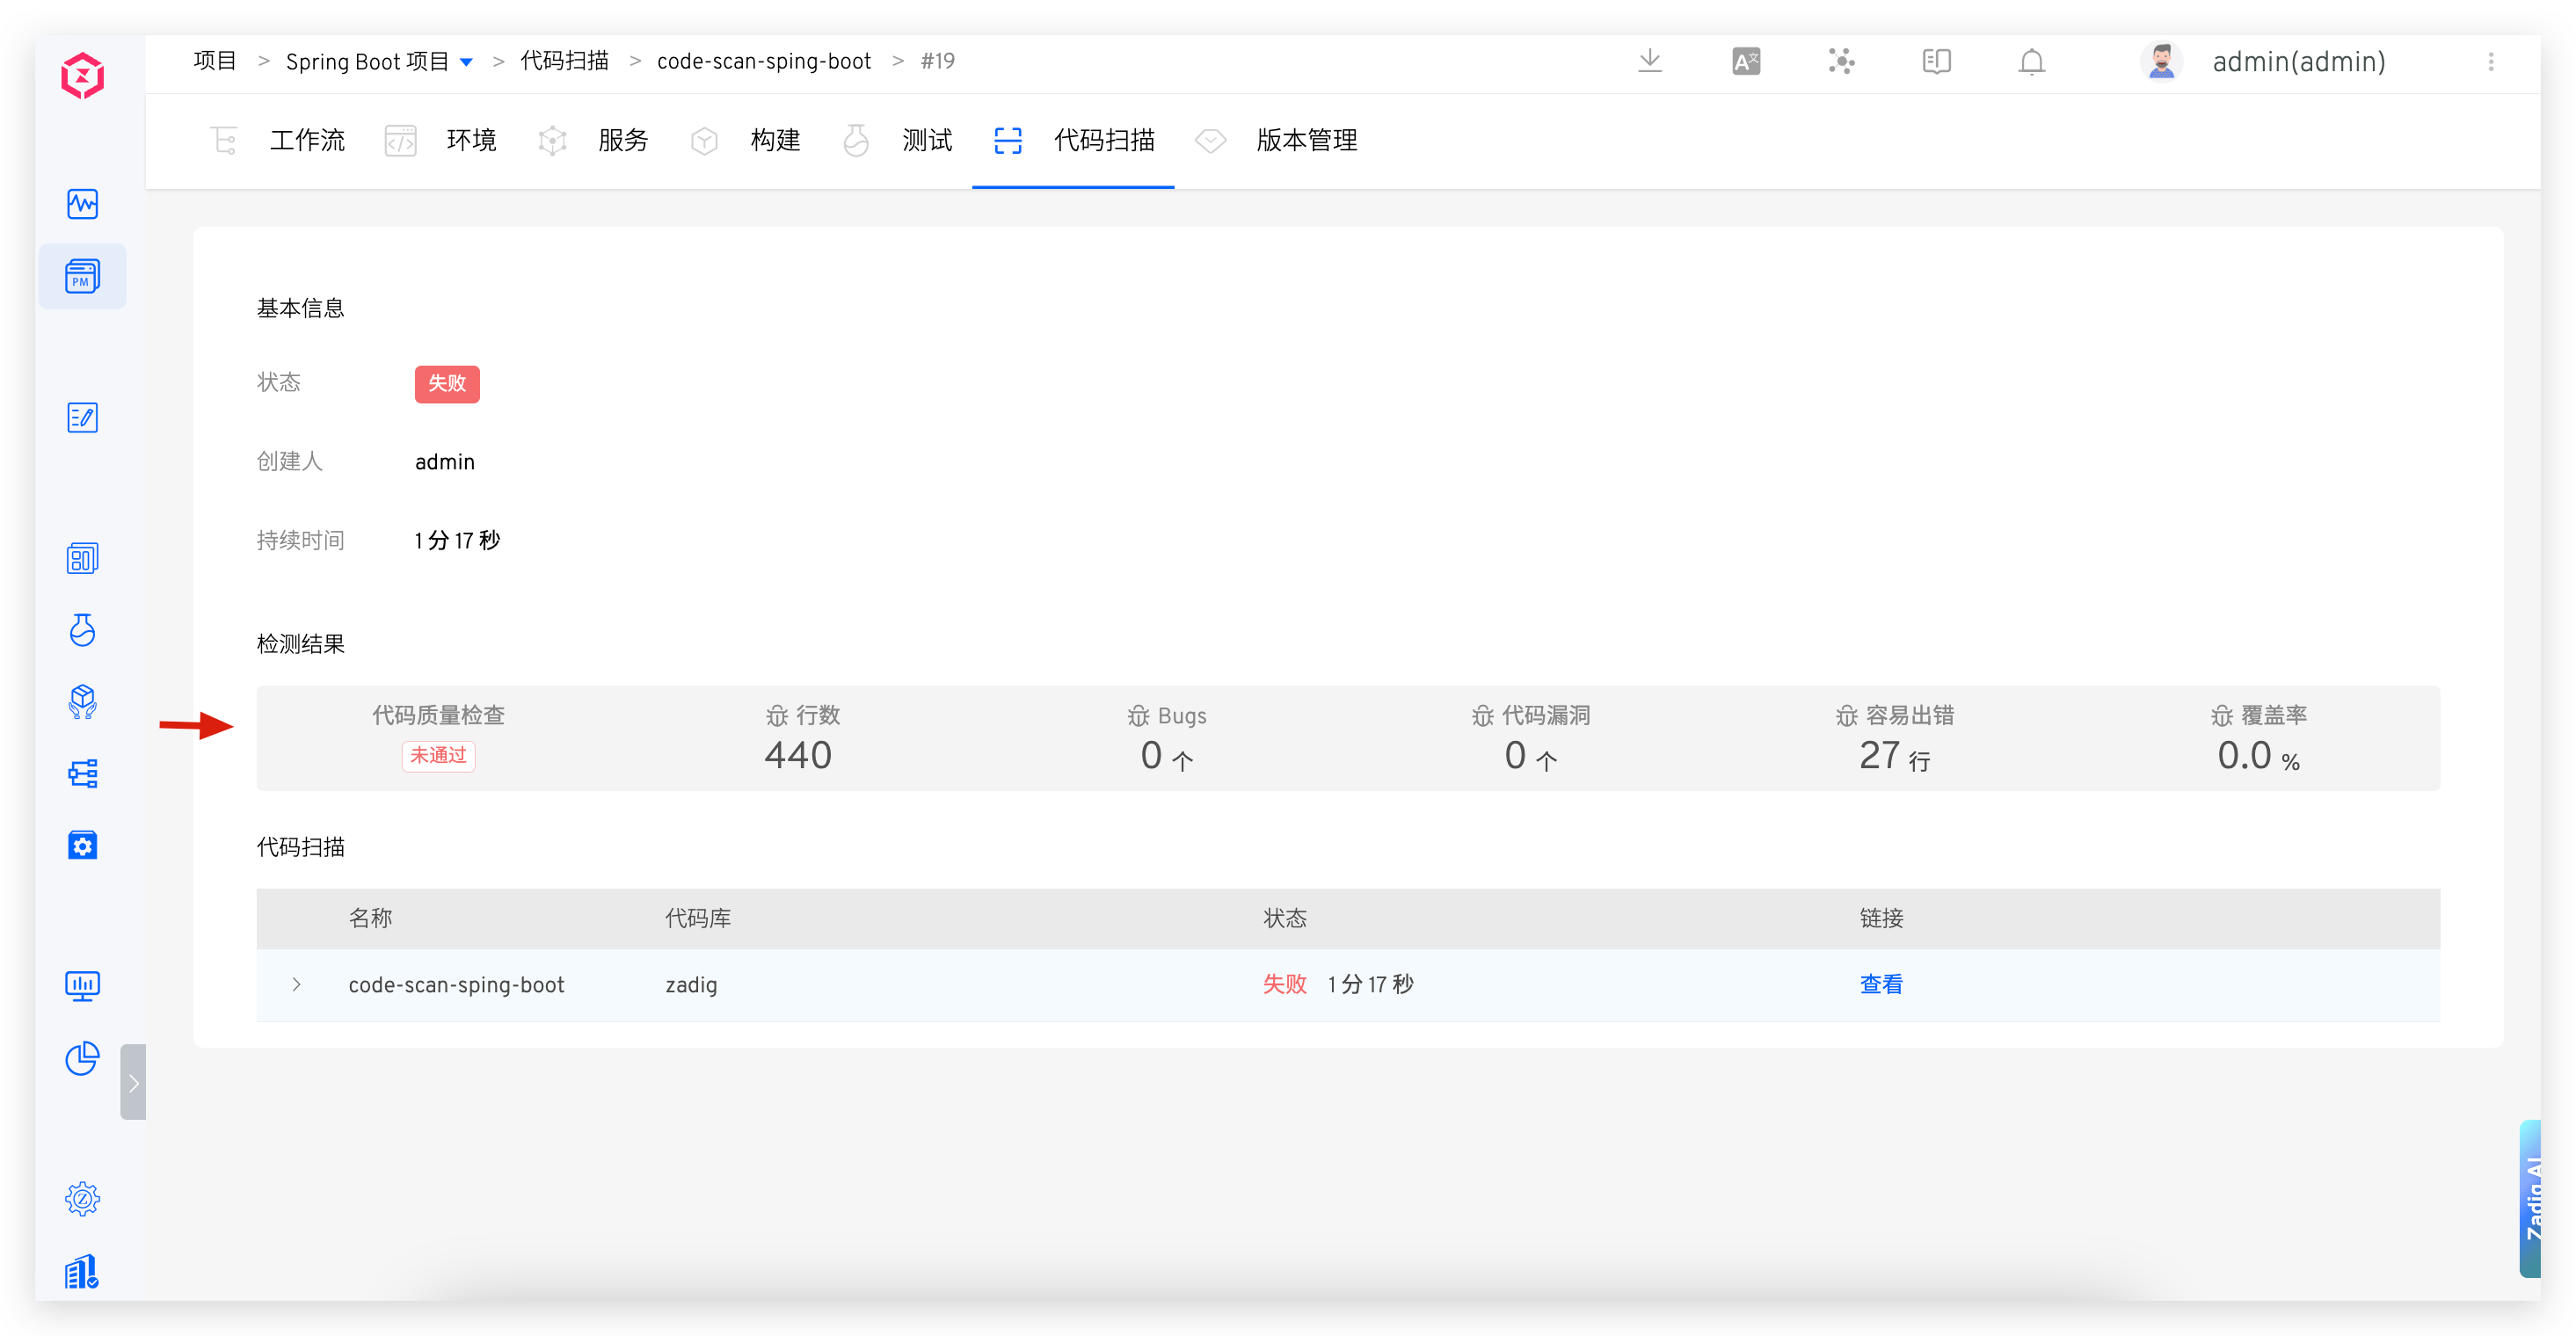
Task: Select the 代码扫描 tab label
Action: [x=1104, y=140]
